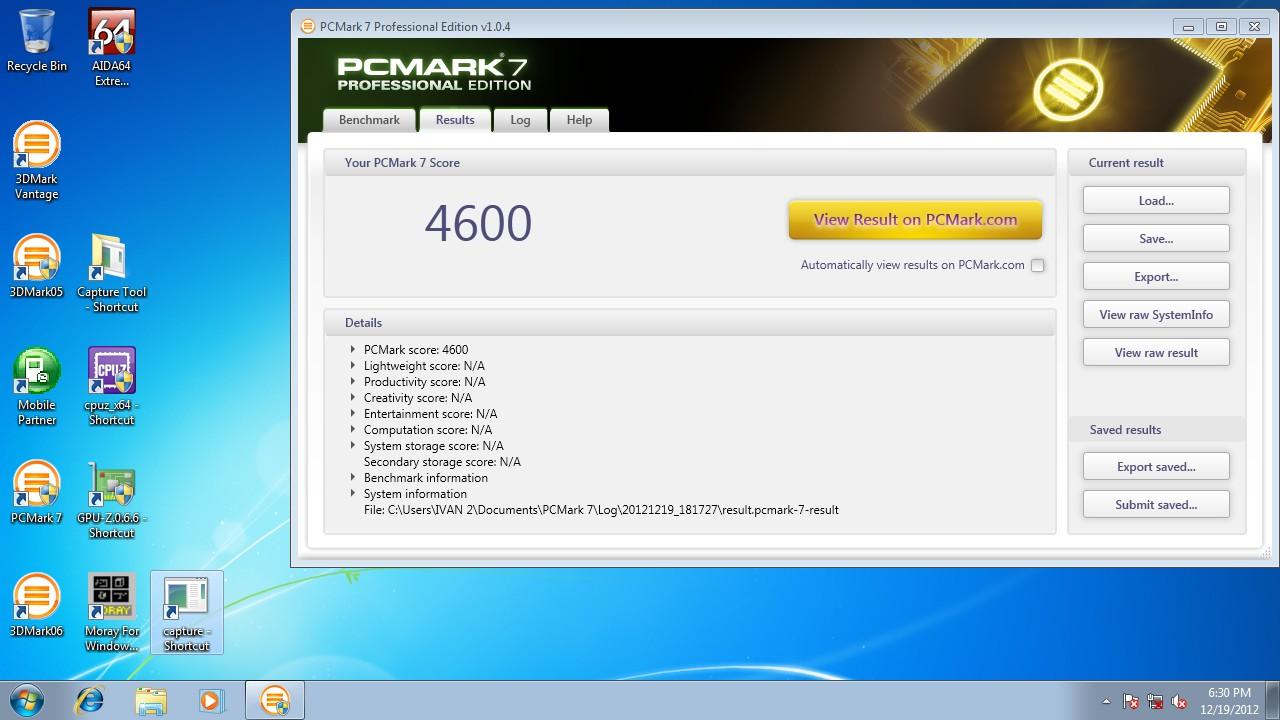Launch the 3DMark06 desktop shortcut

click(37, 605)
